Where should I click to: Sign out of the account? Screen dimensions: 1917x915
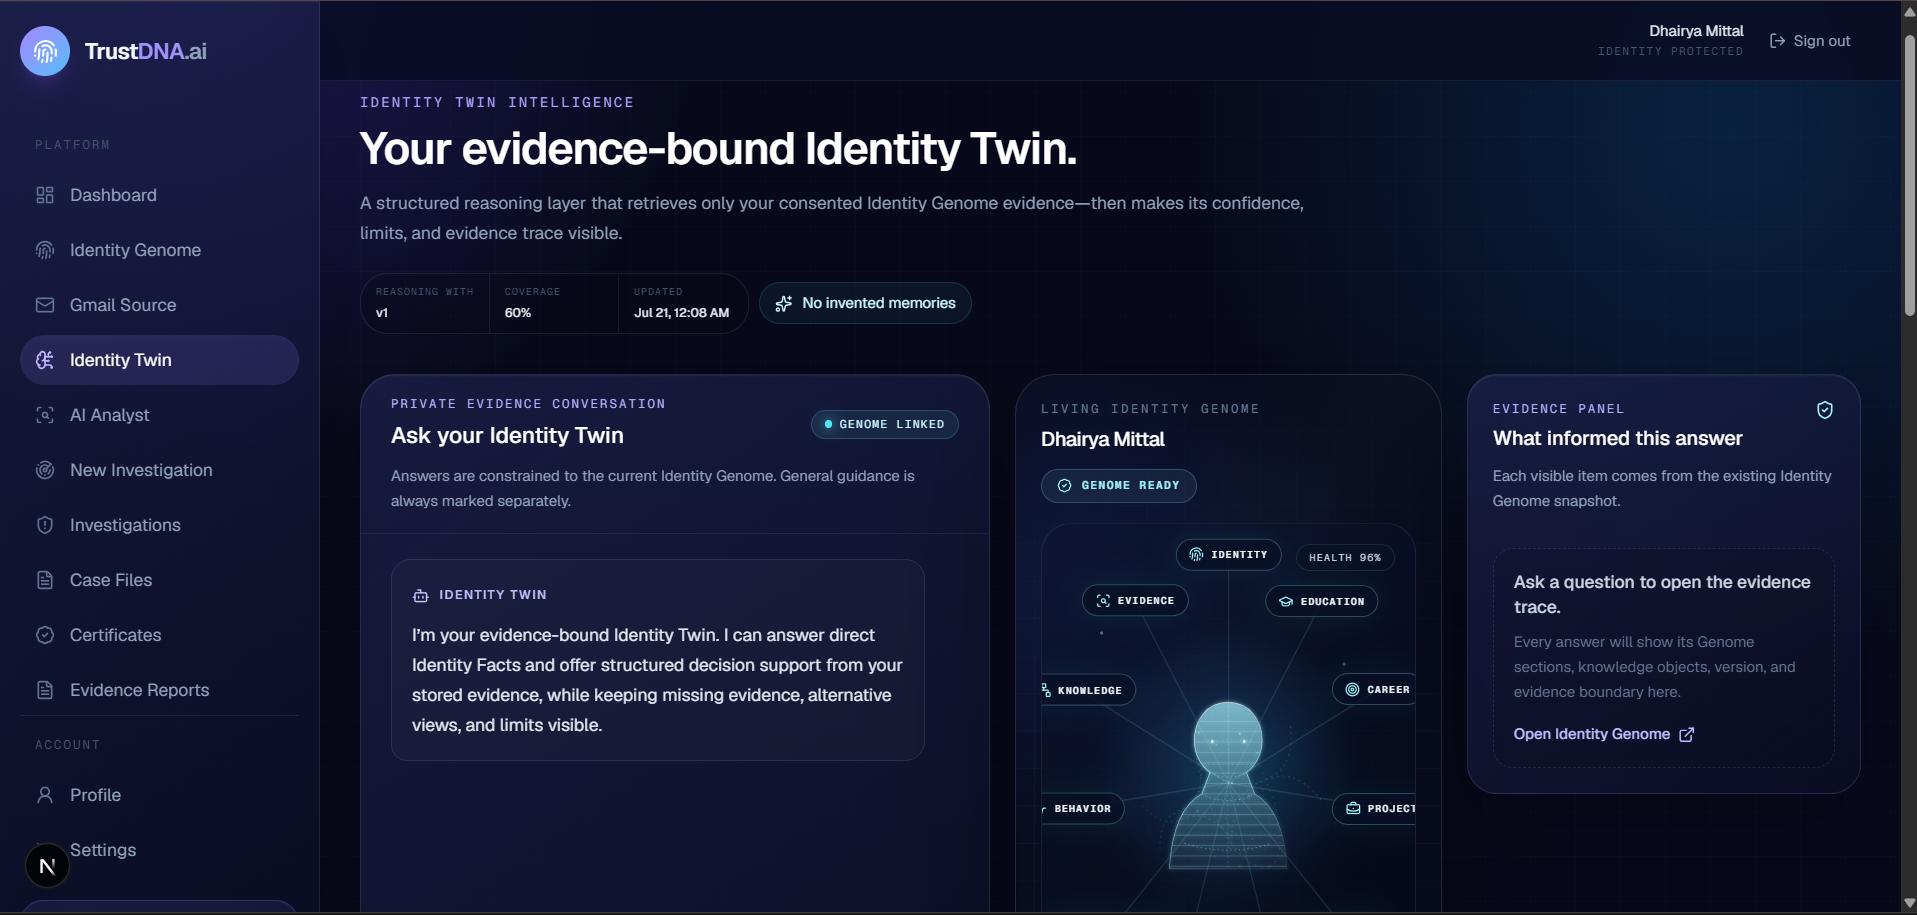(1810, 41)
